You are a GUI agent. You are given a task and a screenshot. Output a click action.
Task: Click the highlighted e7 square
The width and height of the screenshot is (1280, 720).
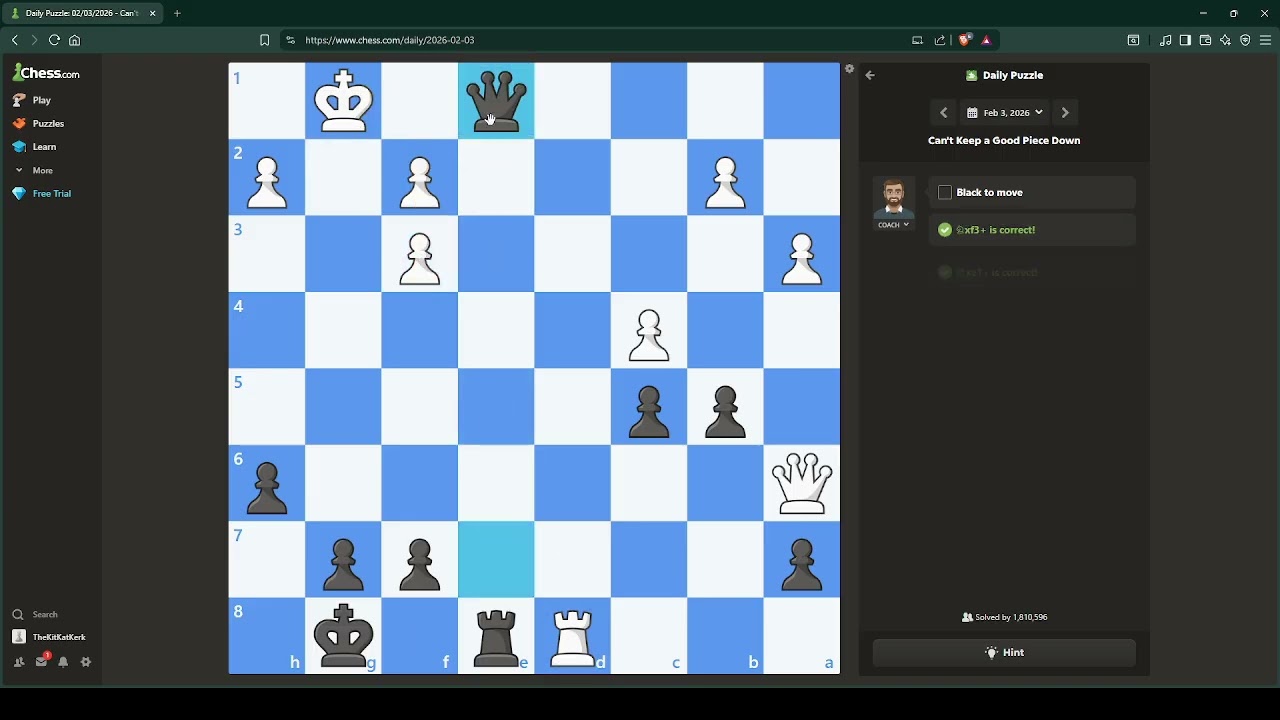coord(496,560)
